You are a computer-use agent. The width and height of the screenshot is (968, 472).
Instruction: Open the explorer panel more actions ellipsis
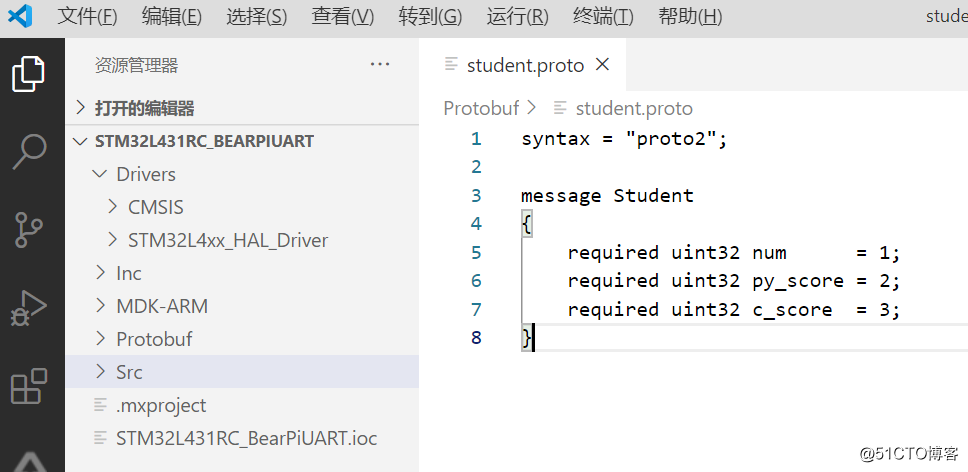[380, 65]
